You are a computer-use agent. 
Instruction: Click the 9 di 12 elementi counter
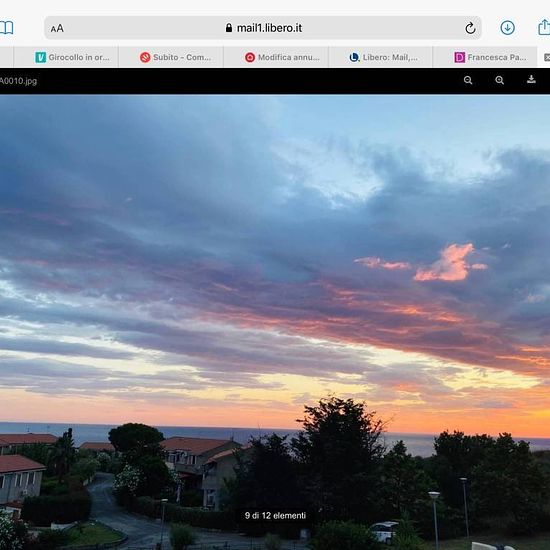pos(275,516)
